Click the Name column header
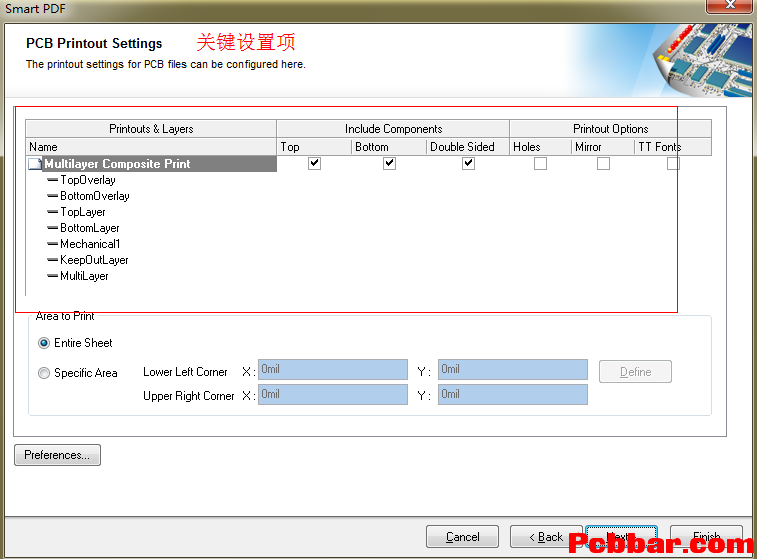This screenshot has height=559, width=757. [x=151, y=147]
